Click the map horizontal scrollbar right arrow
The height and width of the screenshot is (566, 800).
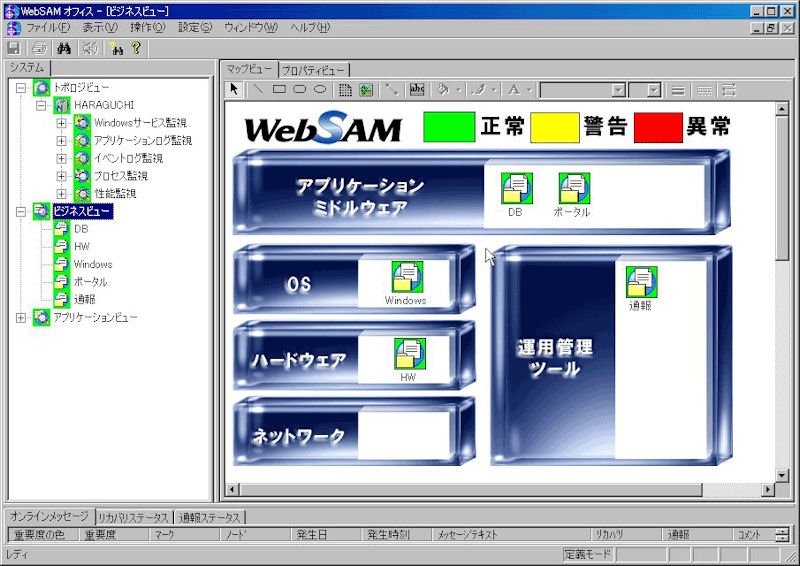768,489
